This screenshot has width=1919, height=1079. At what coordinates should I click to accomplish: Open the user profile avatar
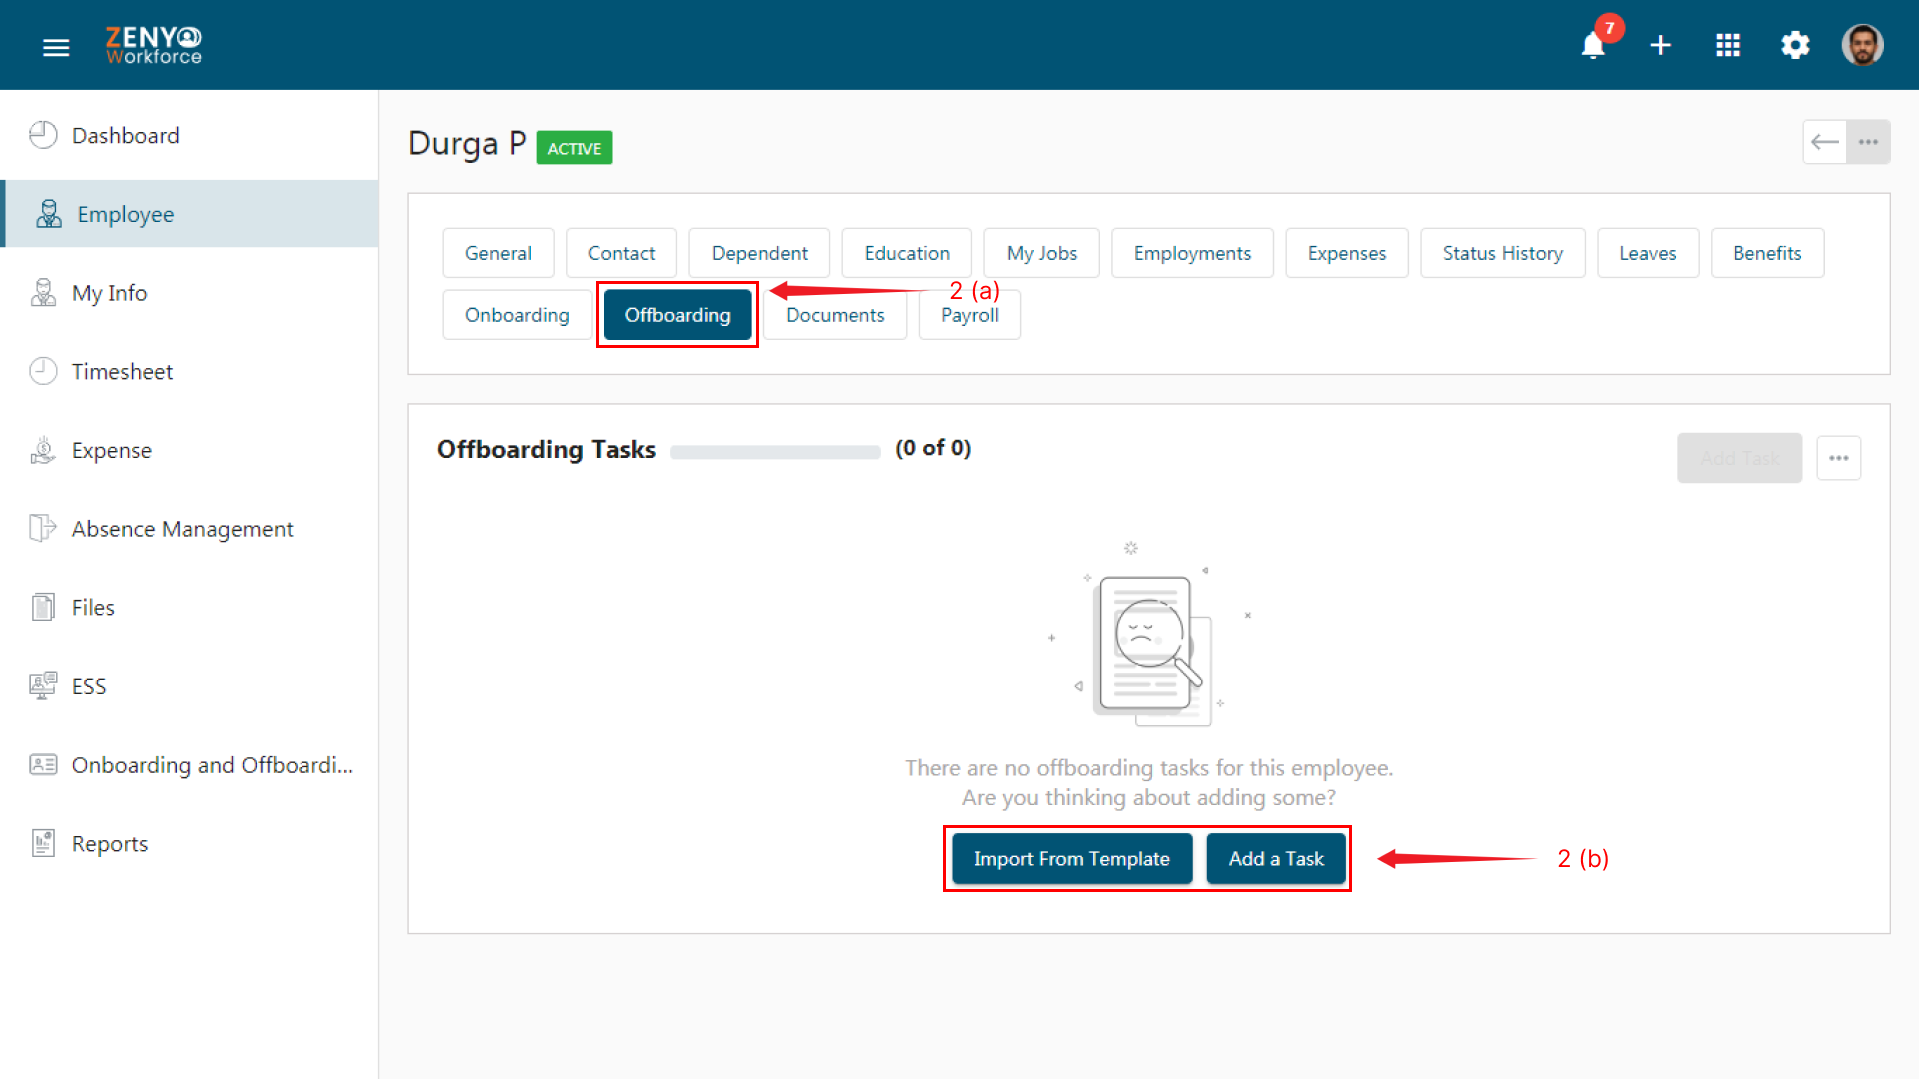coord(1862,45)
